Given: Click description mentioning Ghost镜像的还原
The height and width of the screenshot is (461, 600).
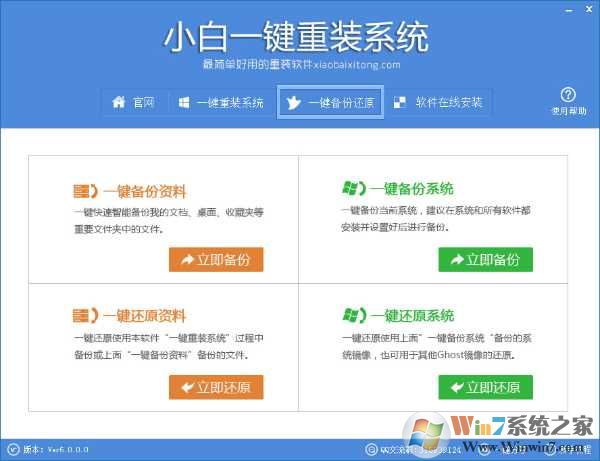Looking at the screenshot, I should [437, 346].
